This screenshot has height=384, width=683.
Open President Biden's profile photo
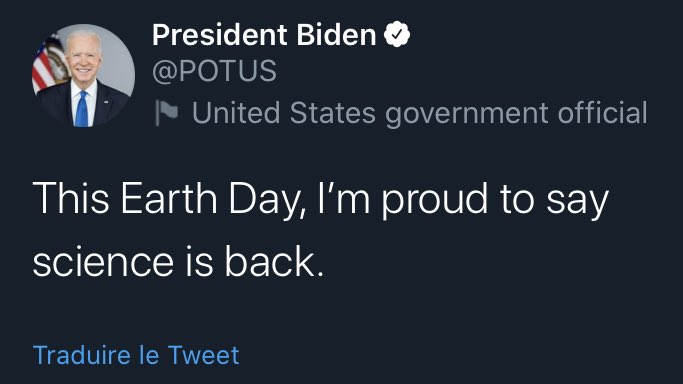(x=83, y=75)
